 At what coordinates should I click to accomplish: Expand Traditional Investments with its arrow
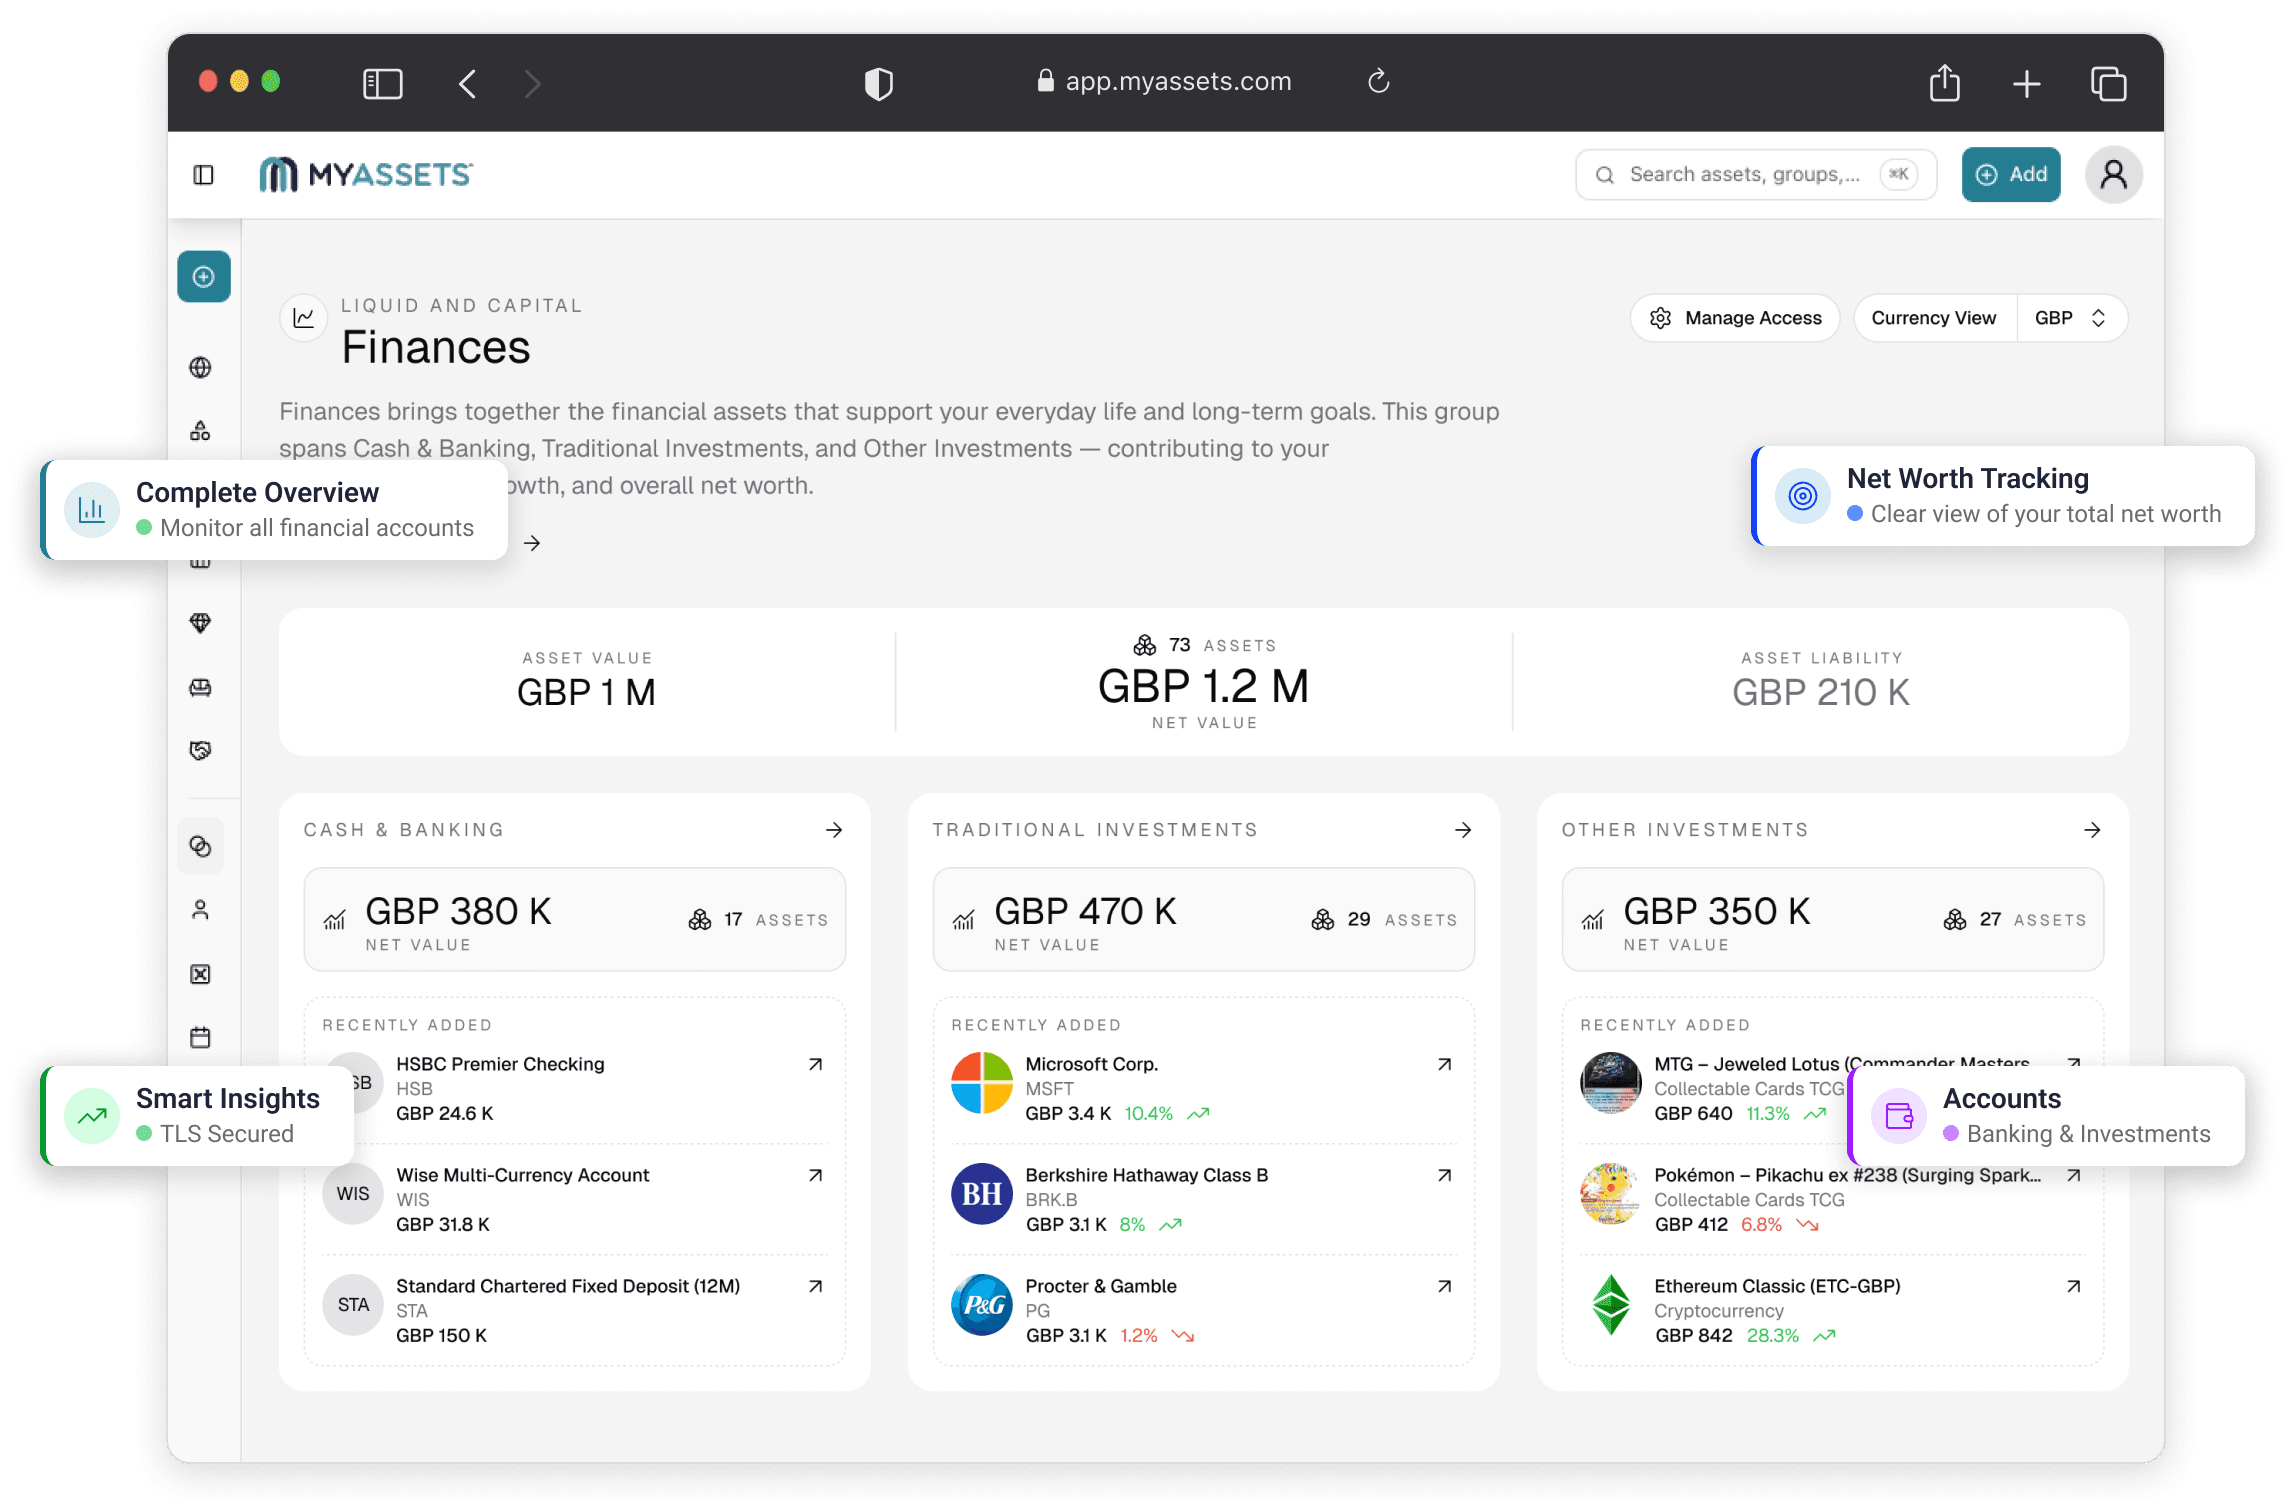(x=1463, y=830)
